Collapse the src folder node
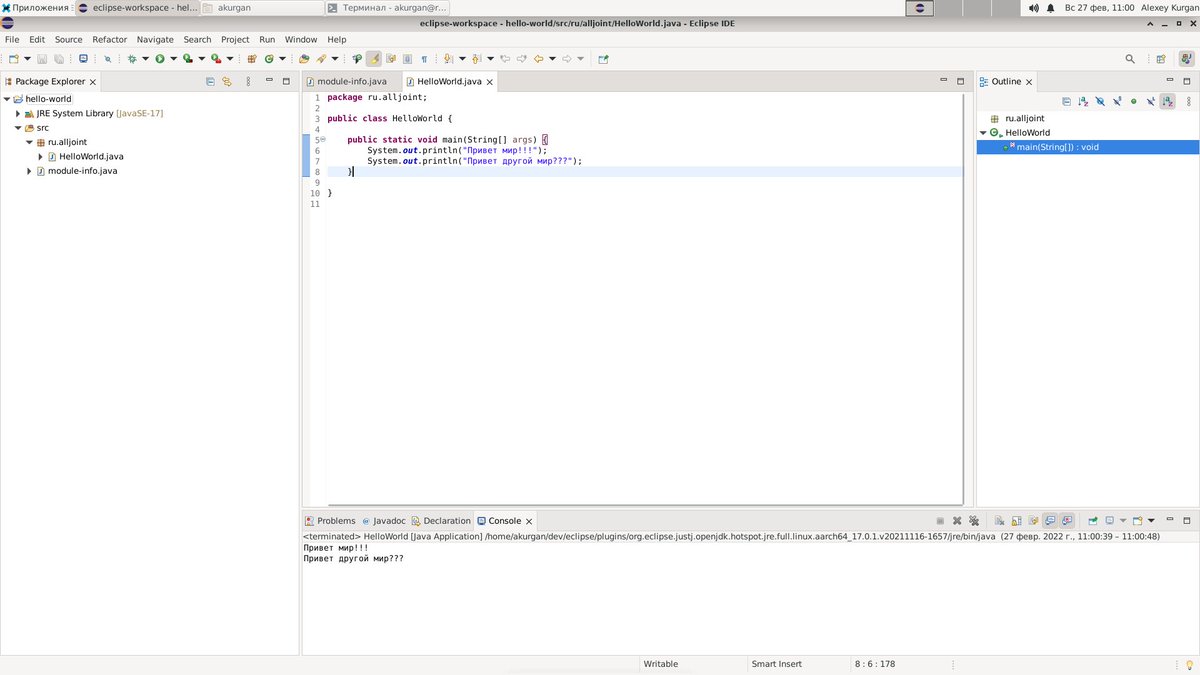This screenshot has height=675, width=1200. (17, 128)
